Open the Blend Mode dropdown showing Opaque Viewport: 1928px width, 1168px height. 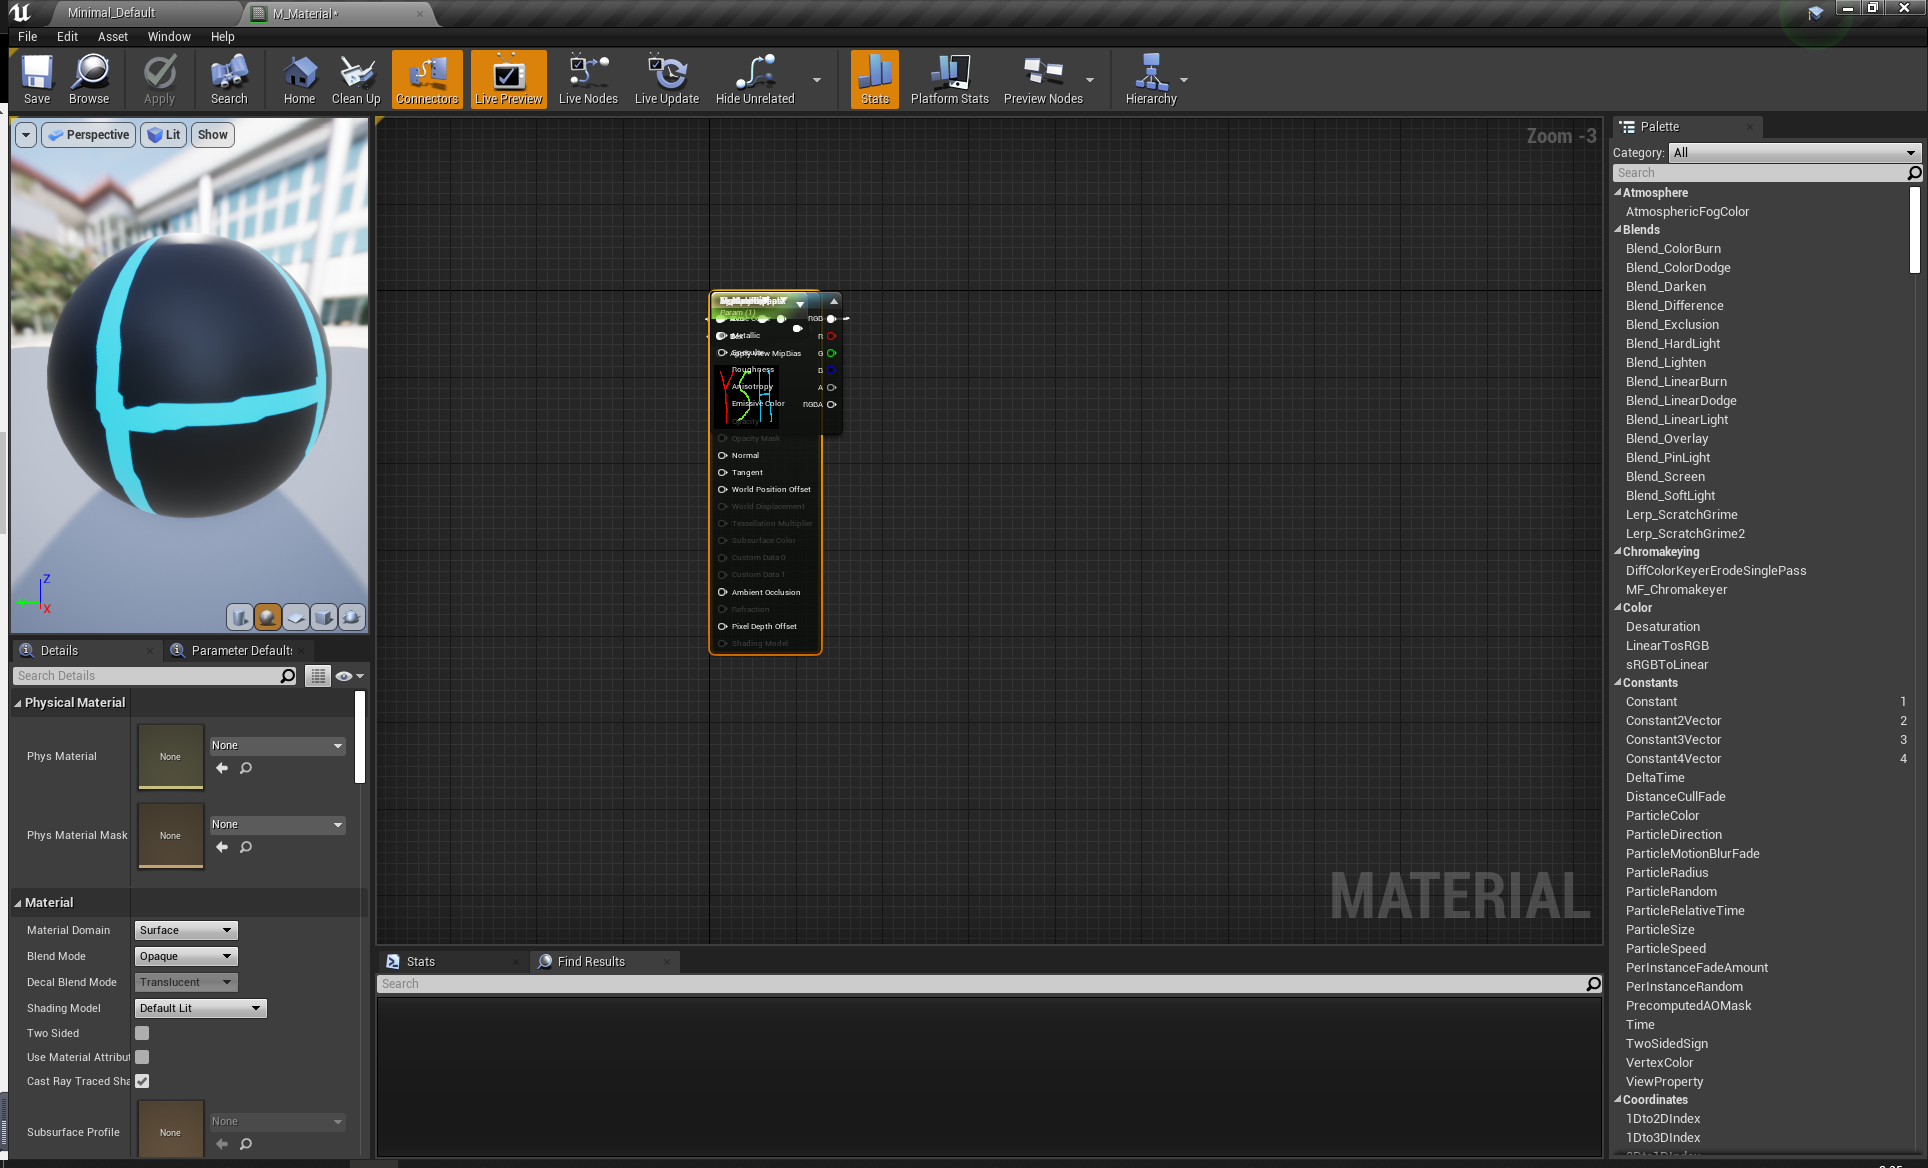coord(185,956)
